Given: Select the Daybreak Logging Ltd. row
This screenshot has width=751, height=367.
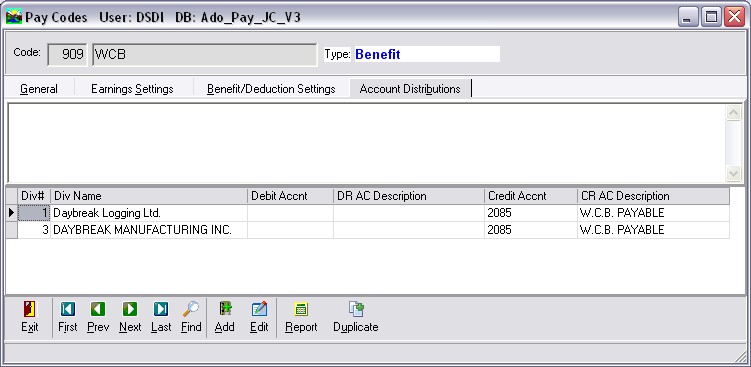Looking at the screenshot, I should point(374,213).
